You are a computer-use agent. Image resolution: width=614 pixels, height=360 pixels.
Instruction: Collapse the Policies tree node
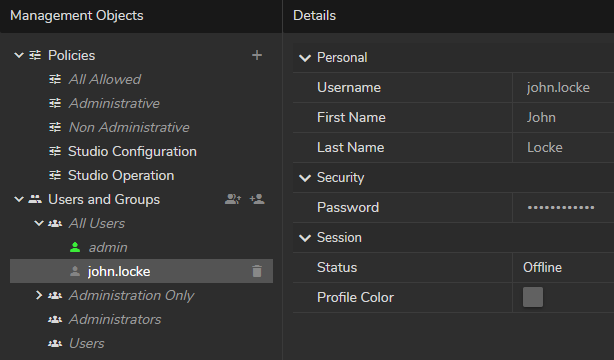pyautogui.click(x=19, y=55)
